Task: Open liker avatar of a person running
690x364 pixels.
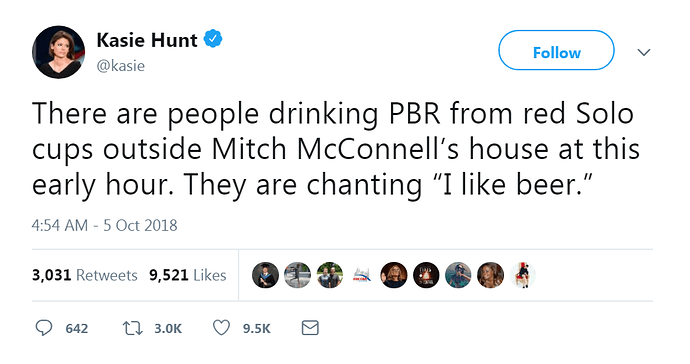Action: click(297, 275)
